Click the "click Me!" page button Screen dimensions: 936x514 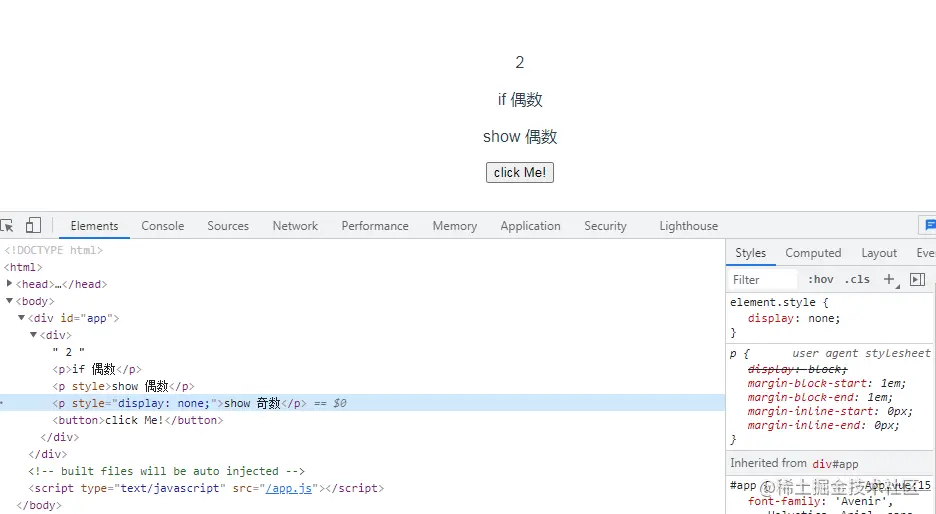pos(519,173)
